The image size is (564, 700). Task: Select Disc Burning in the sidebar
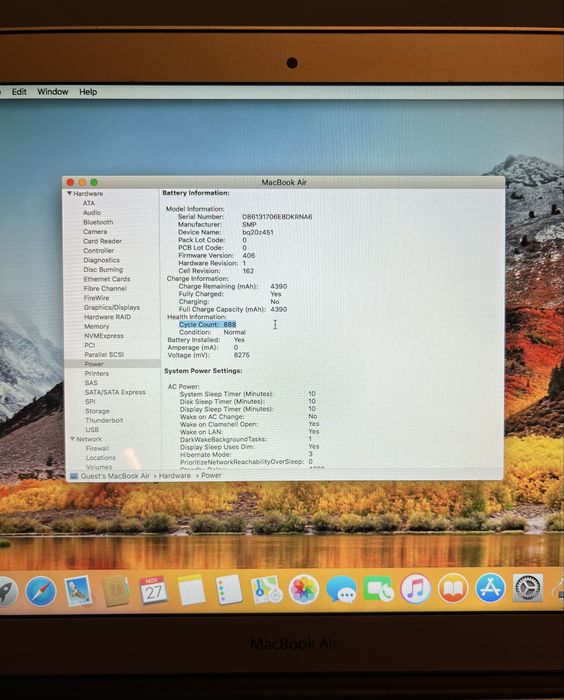(x=103, y=270)
